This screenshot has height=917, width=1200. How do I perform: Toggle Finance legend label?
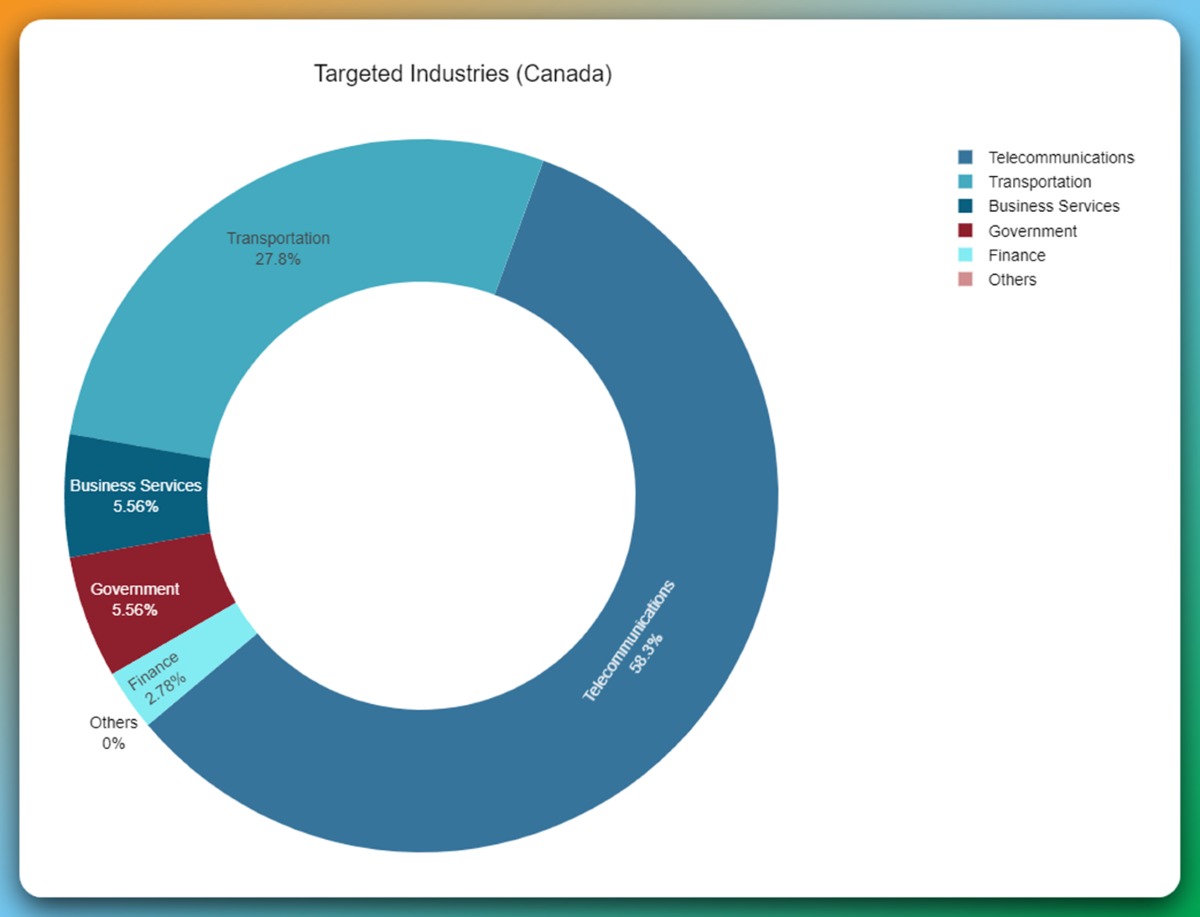[x=1017, y=255]
